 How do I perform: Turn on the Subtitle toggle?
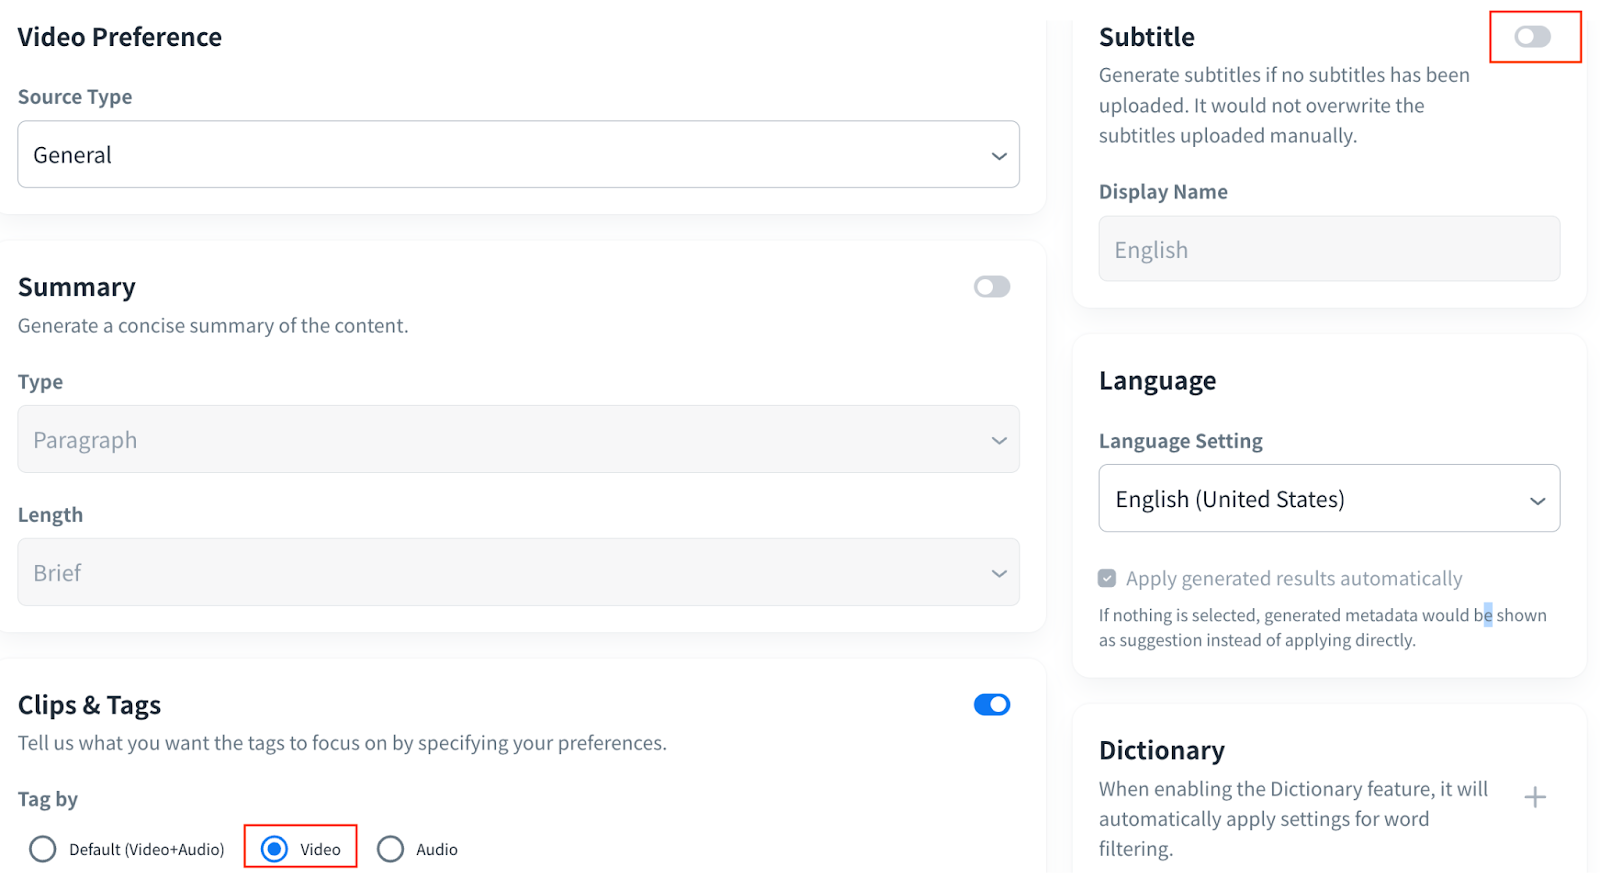pyautogui.click(x=1531, y=37)
